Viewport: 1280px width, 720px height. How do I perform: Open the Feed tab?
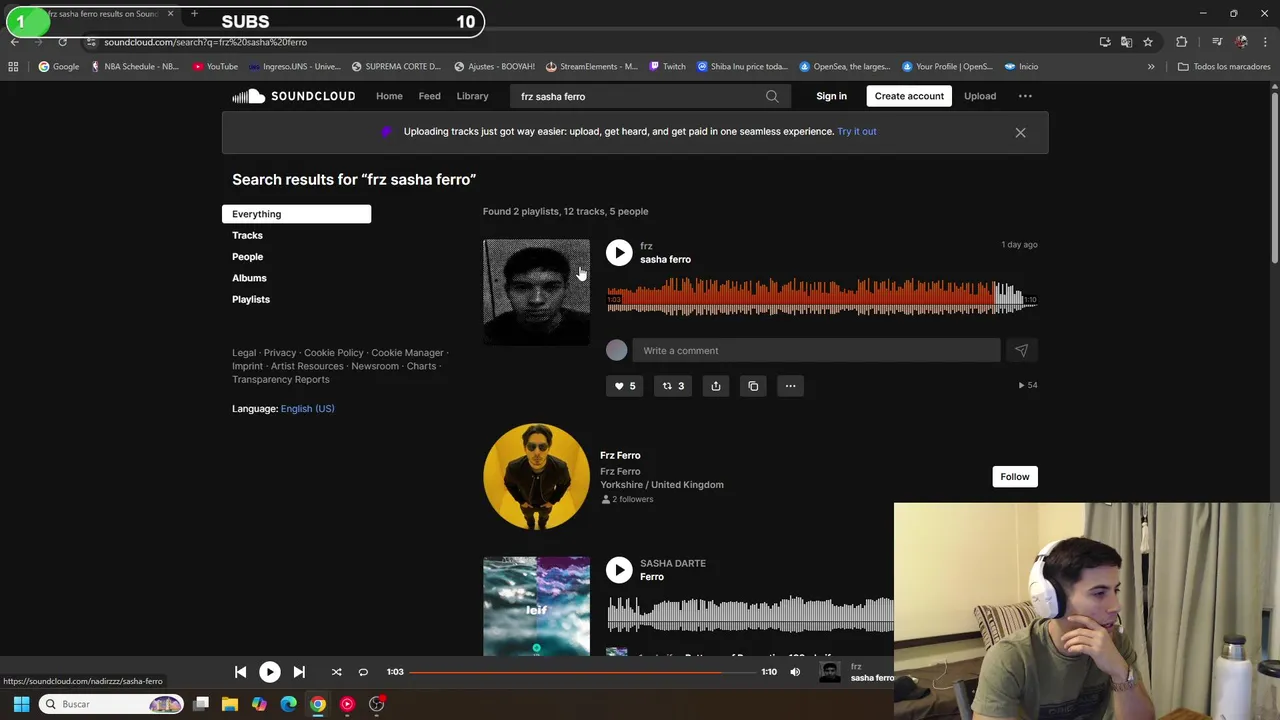point(429,96)
